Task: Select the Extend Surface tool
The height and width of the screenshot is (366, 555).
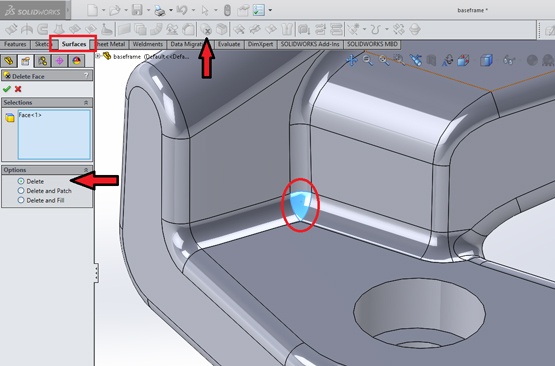Action: [x=239, y=29]
